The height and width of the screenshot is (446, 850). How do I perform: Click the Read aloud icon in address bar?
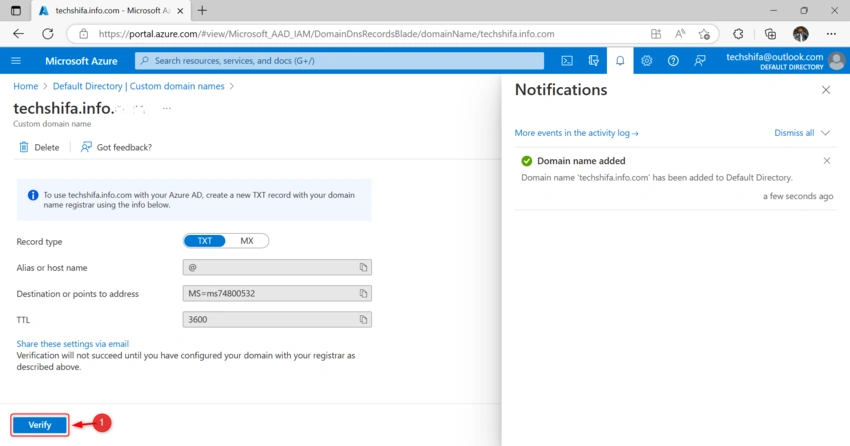click(680, 34)
